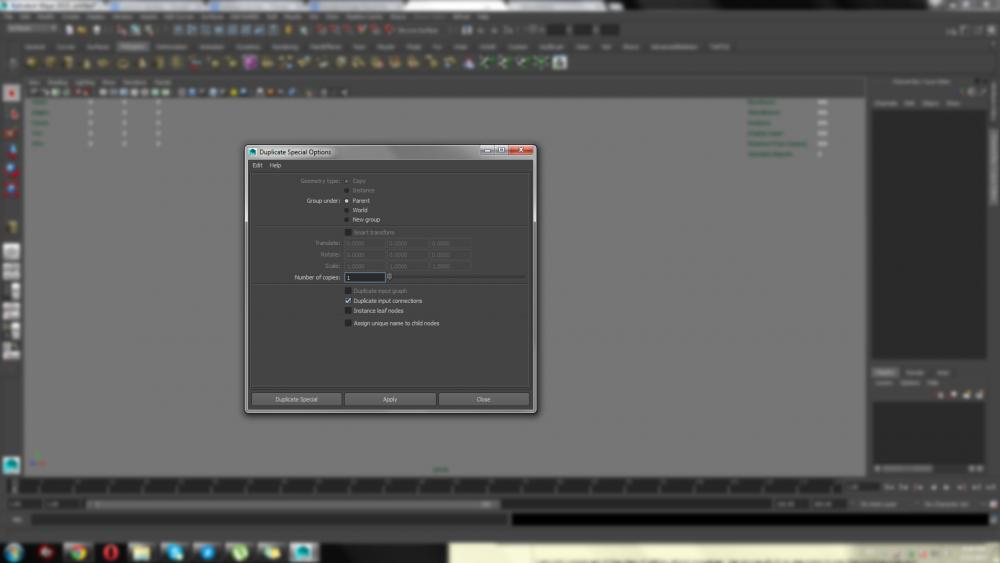
Task: Select the Copy geometry type radio button
Action: coord(347,181)
